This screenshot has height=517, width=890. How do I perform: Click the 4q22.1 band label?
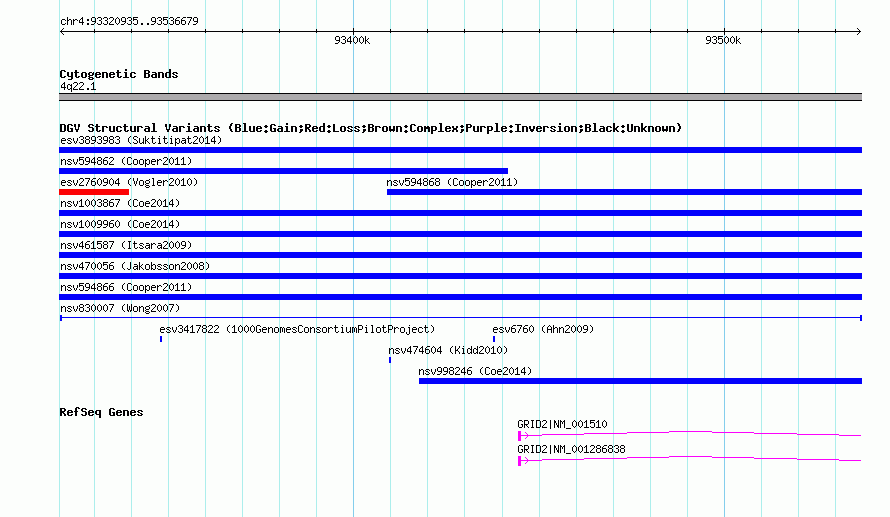(x=78, y=86)
